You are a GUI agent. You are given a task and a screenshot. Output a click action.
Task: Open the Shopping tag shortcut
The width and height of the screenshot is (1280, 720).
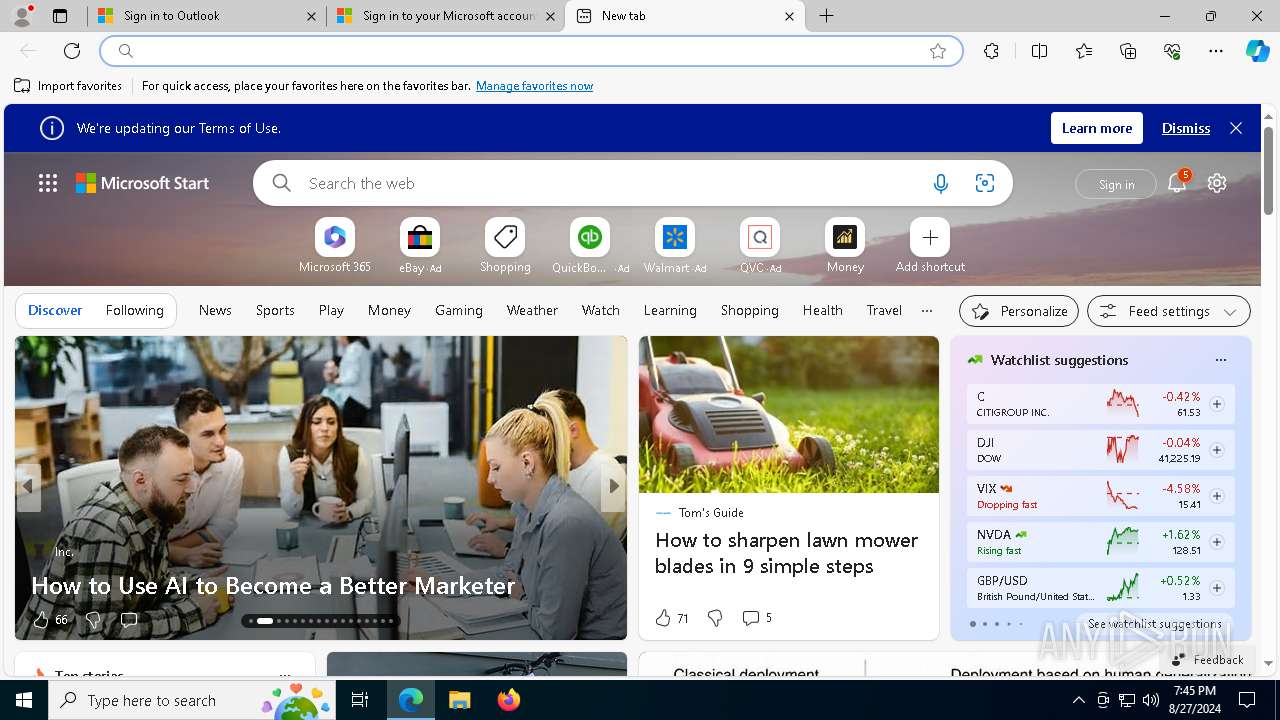(505, 246)
